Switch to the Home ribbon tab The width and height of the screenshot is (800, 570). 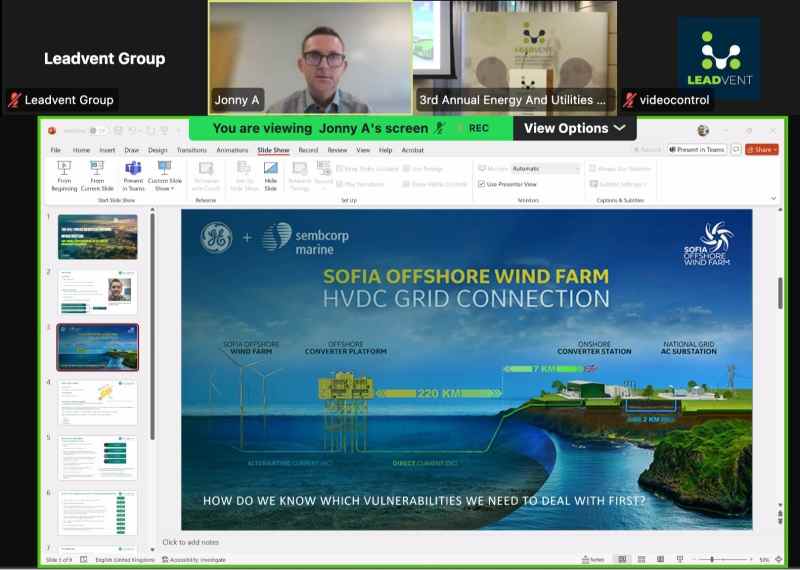(x=81, y=150)
